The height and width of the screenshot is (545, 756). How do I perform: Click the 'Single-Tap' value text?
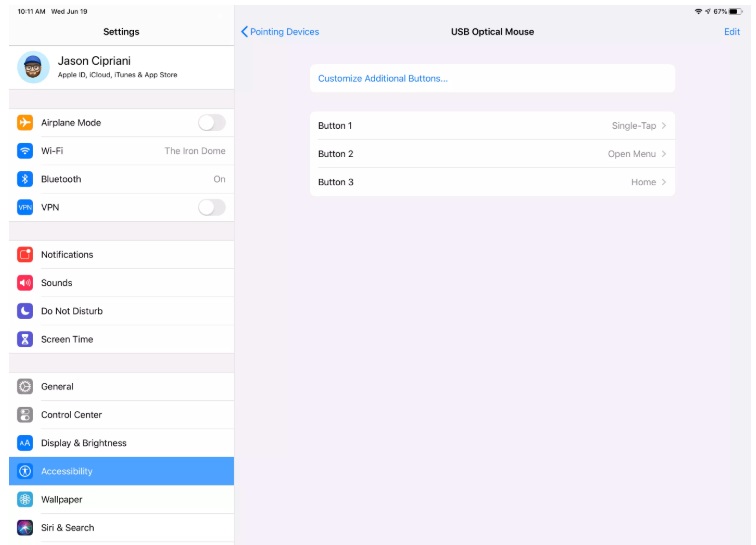634,126
